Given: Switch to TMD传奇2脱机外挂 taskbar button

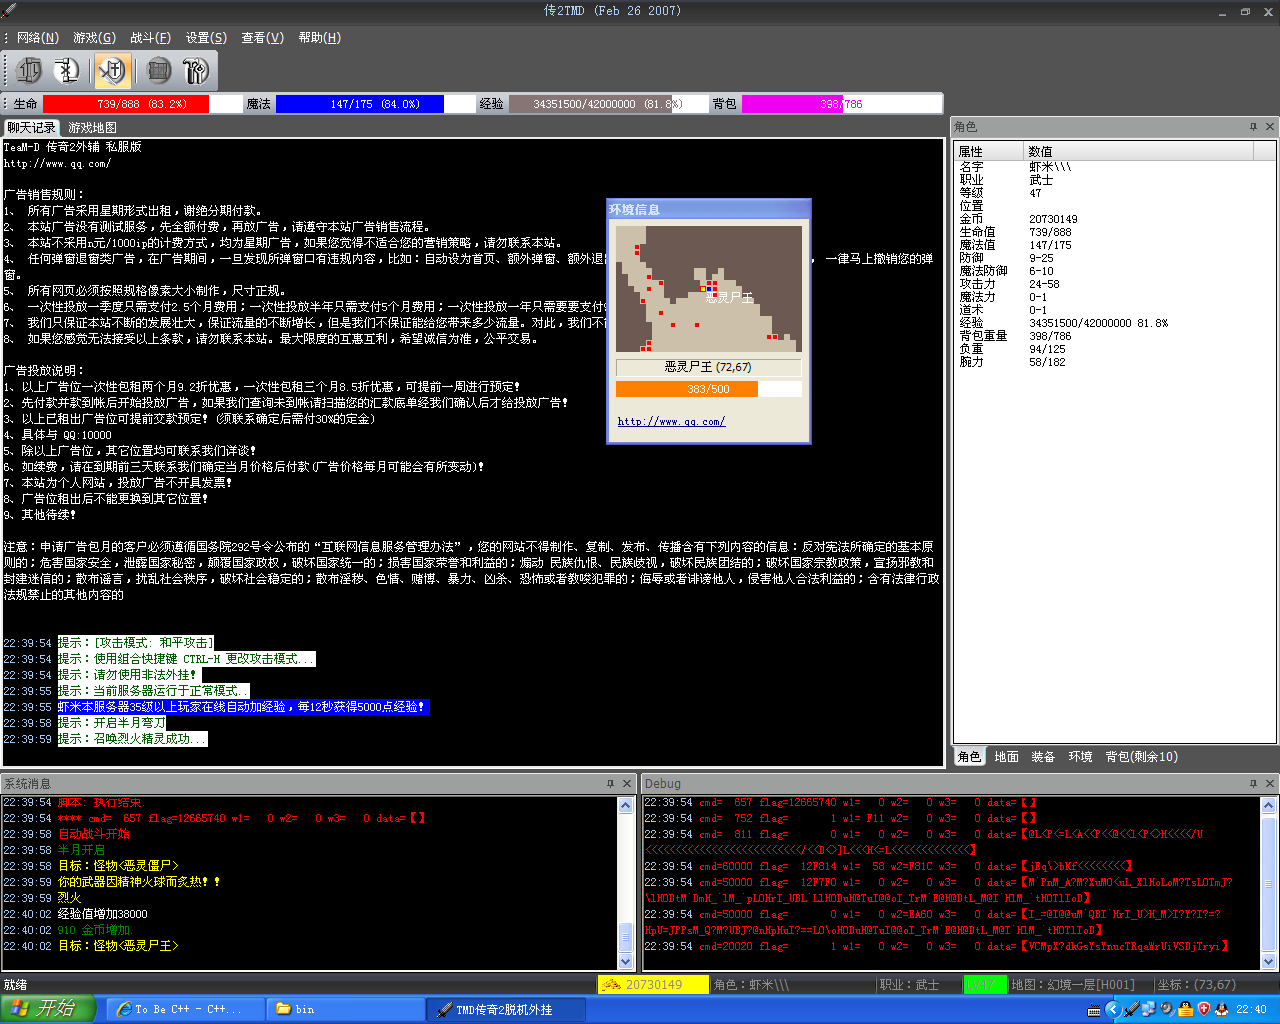Looking at the screenshot, I should [506, 1010].
